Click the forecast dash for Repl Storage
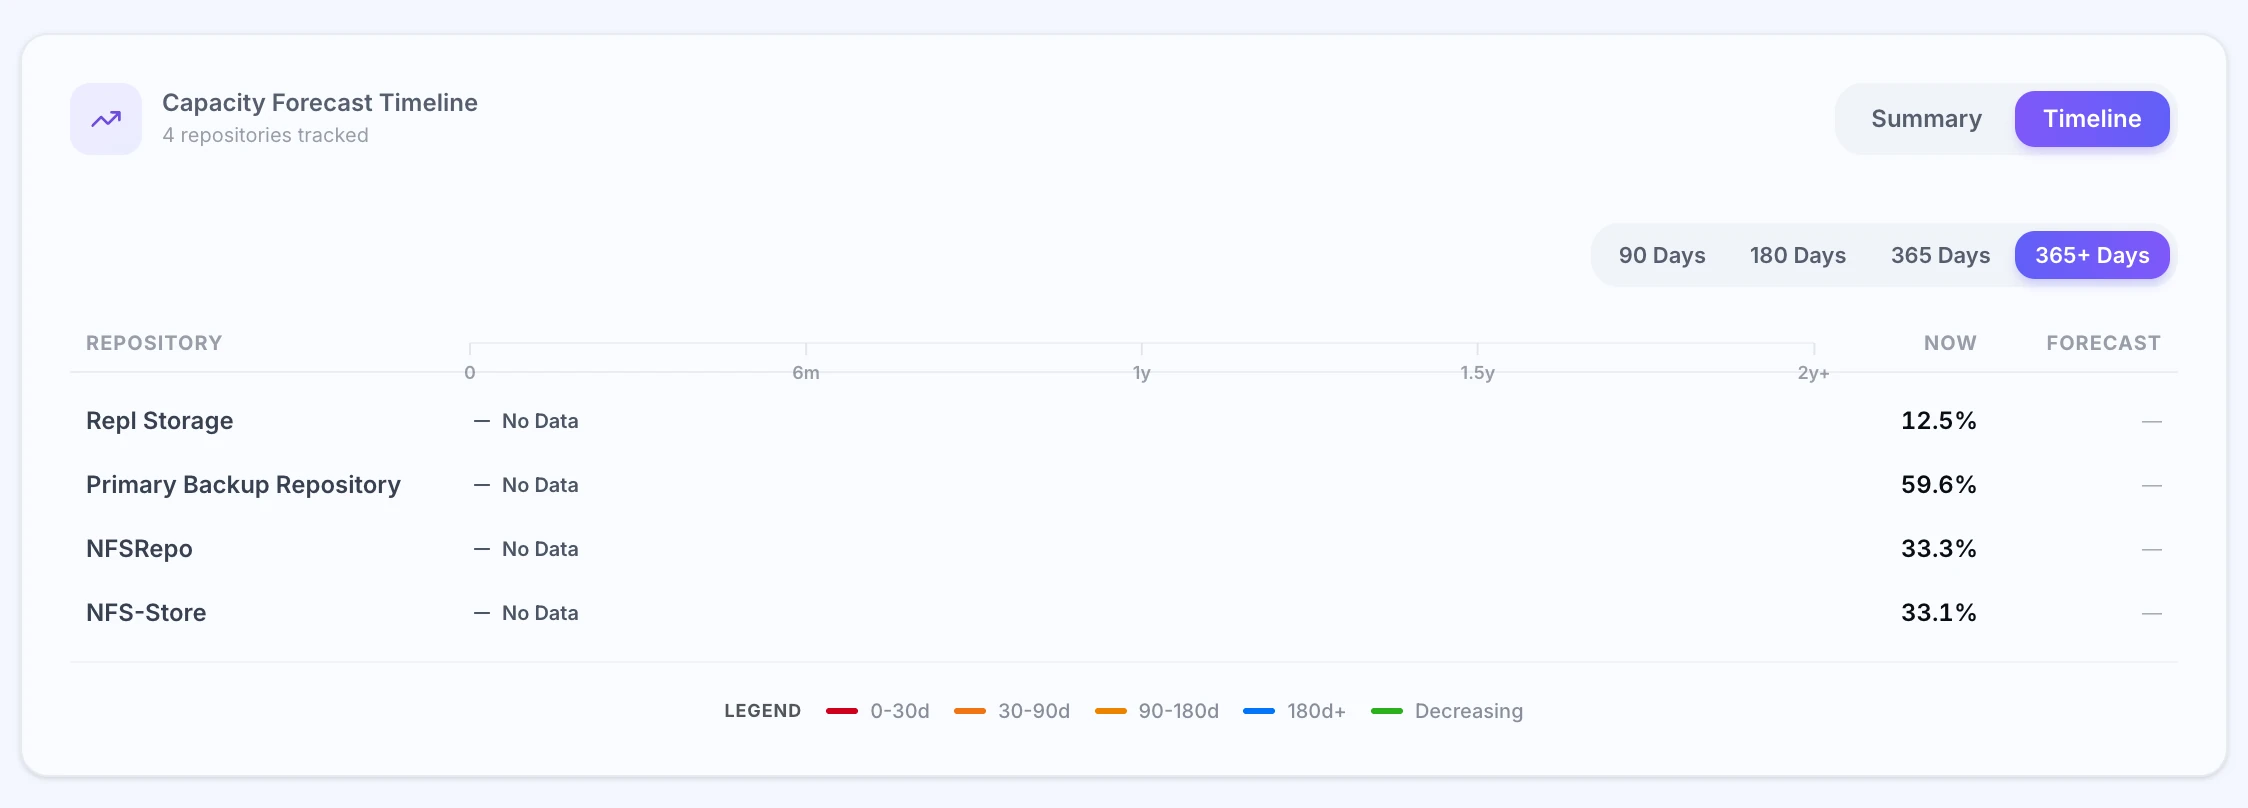Viewport: 2248px width, 808px height. point(2152,421)
